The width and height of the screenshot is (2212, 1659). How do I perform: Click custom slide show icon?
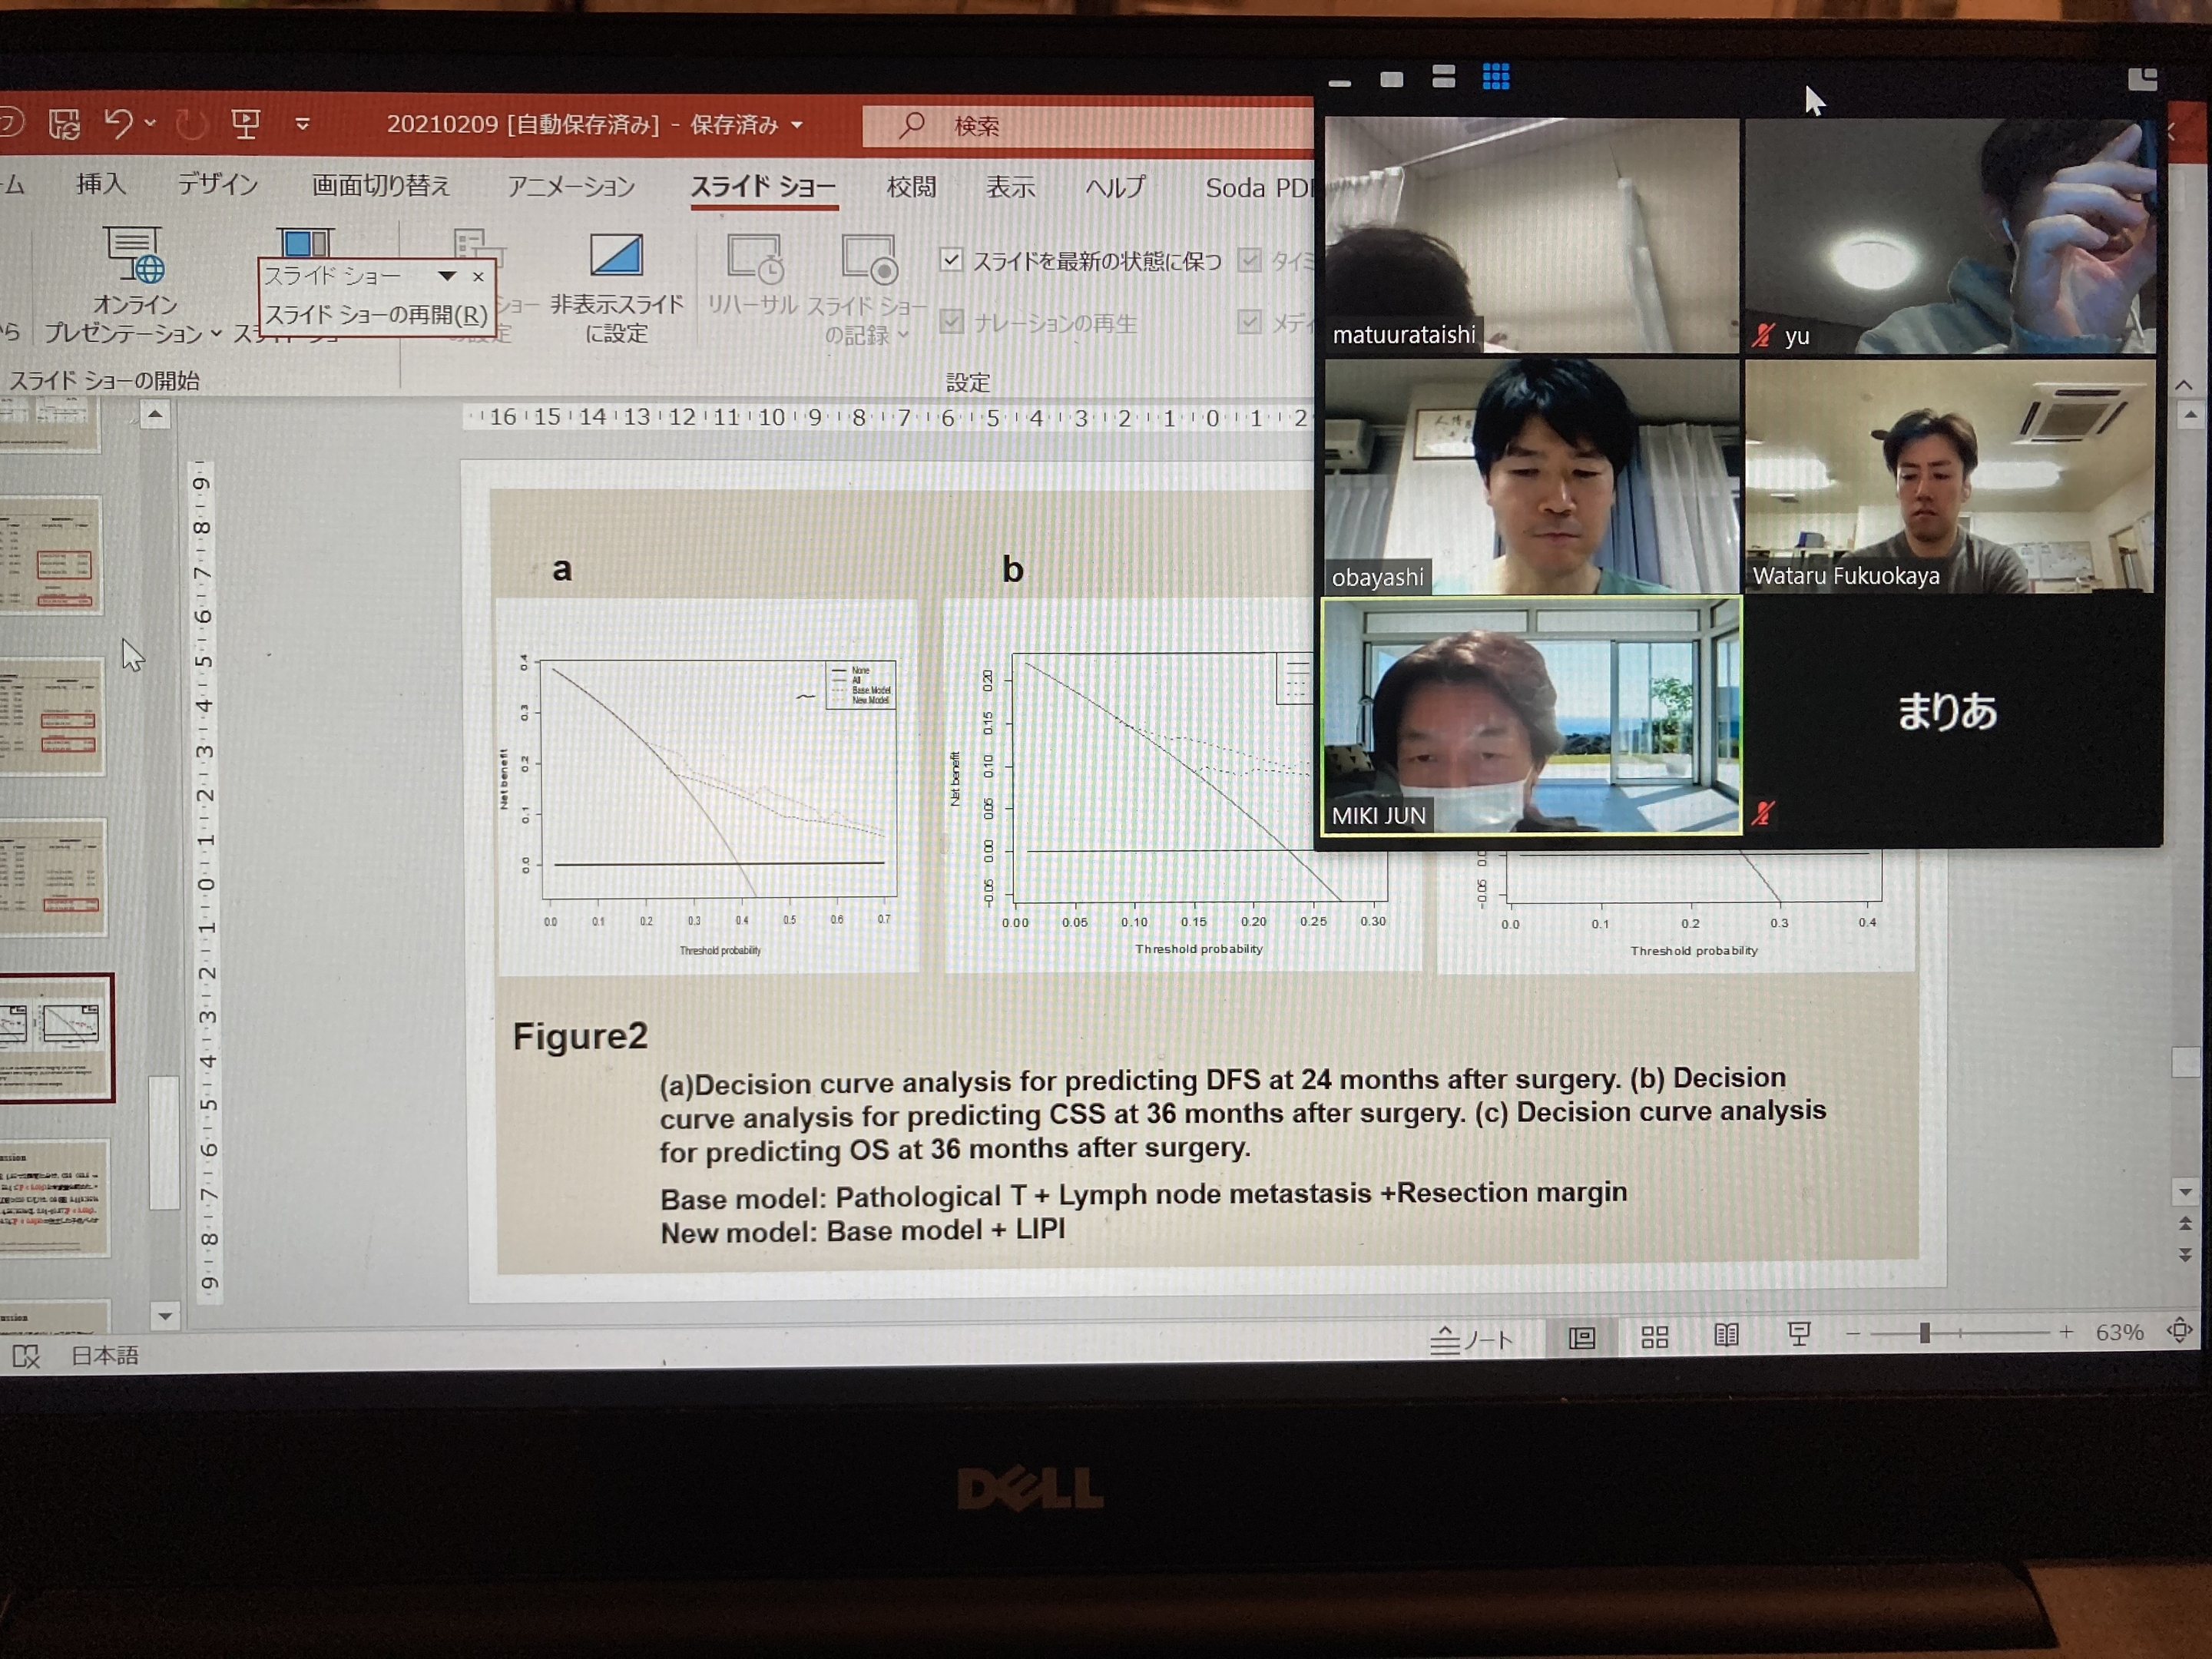[x=305, y=243]
